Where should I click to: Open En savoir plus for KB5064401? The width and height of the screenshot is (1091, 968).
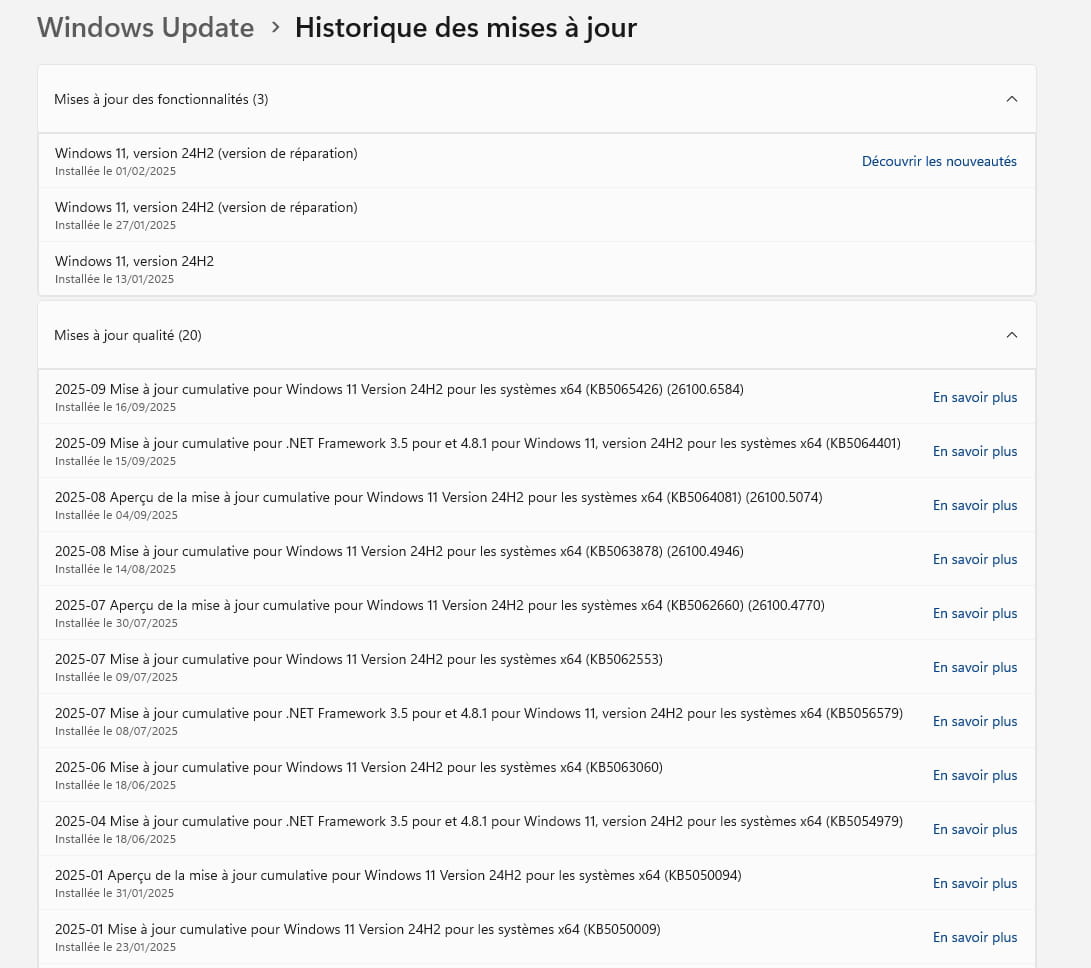975,452
